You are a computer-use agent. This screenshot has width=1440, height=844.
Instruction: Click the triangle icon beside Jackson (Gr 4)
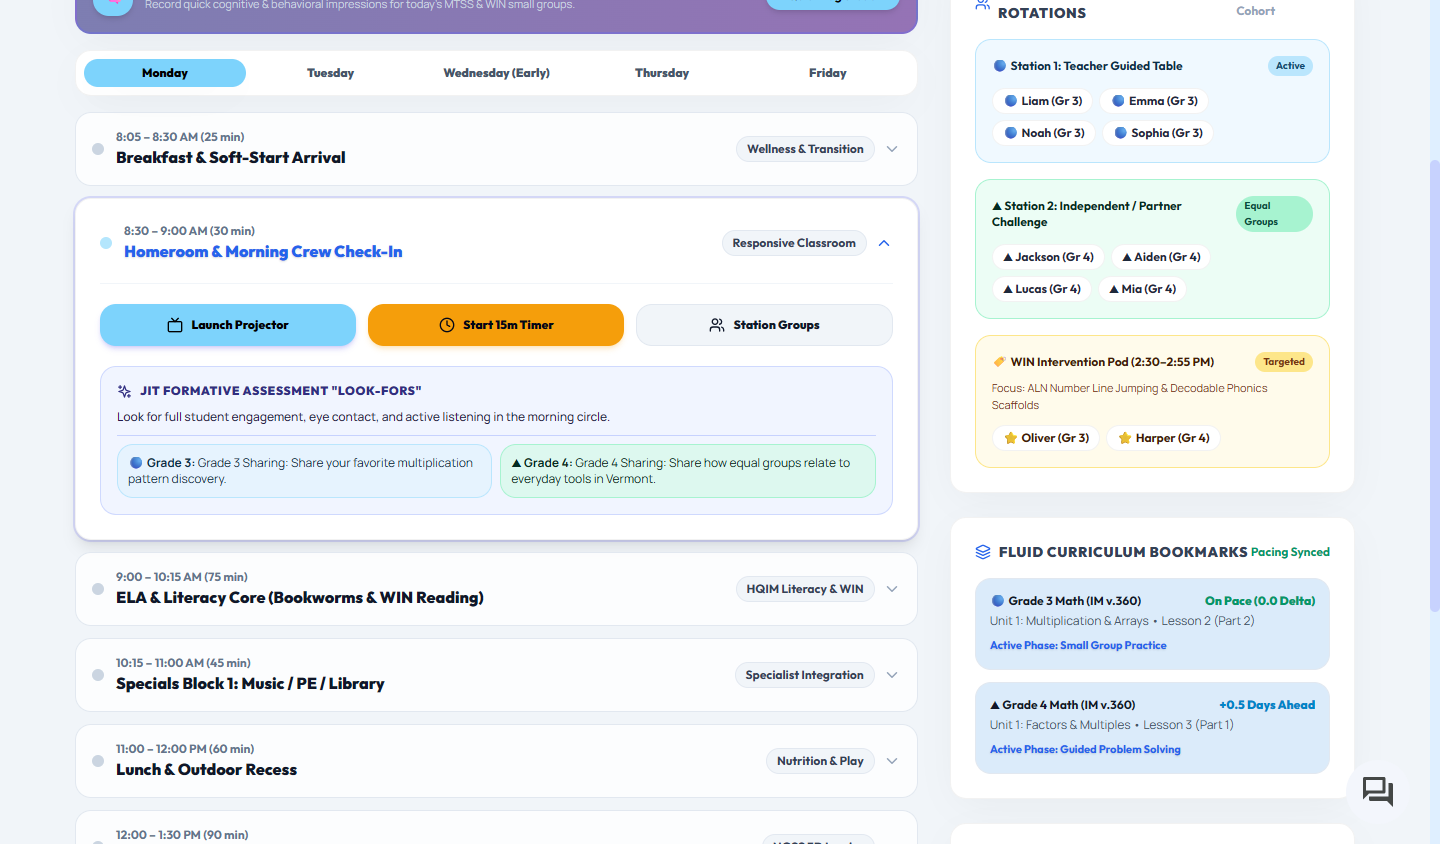pyautogui.click(x=1008, y=257)
